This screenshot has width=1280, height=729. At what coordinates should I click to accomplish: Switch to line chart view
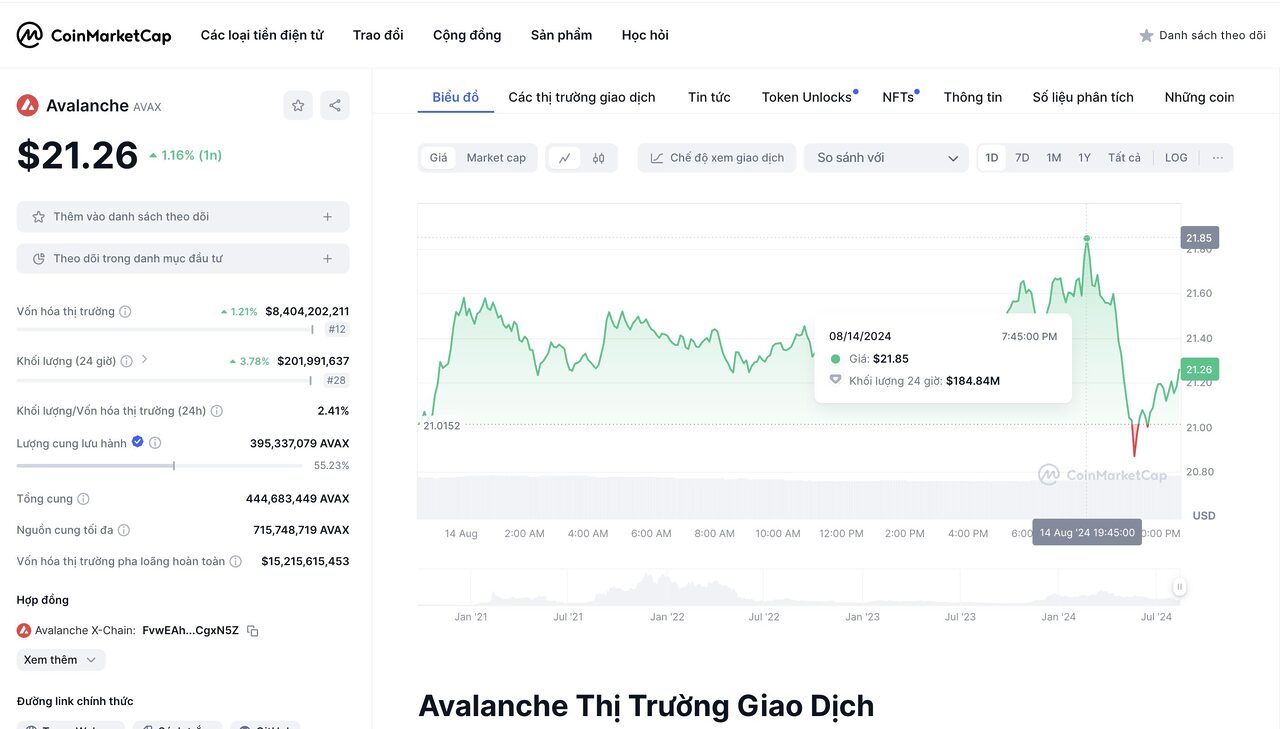(565, 158)
